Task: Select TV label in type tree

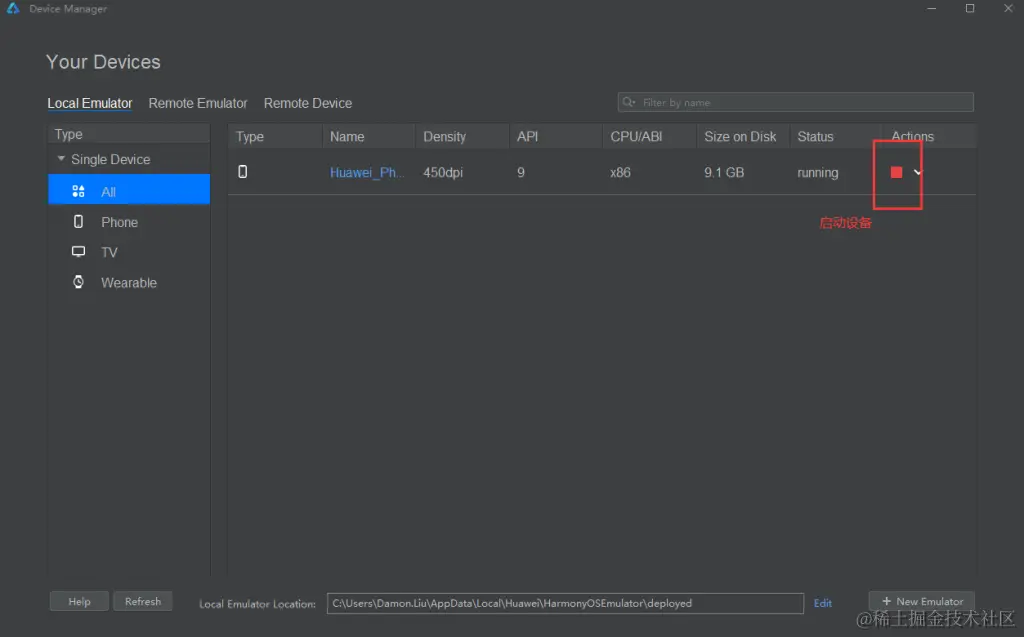Action: [x=109, y=252]
